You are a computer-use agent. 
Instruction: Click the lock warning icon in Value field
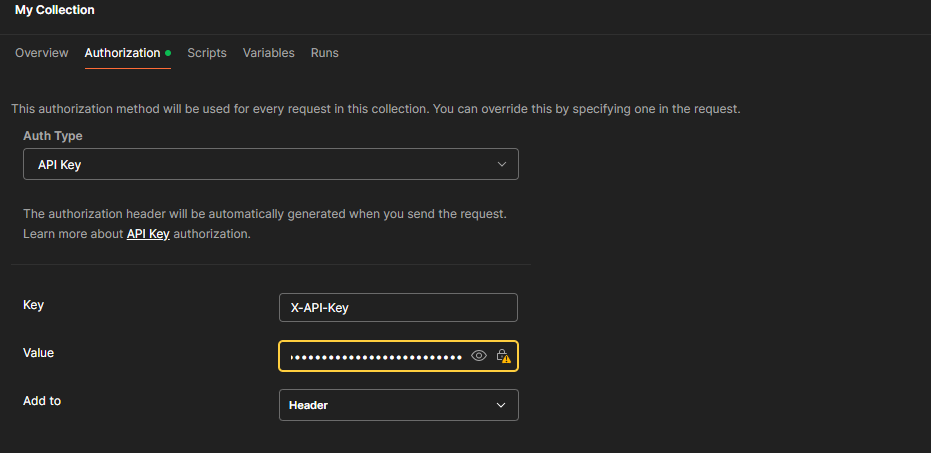pos(504,356)
